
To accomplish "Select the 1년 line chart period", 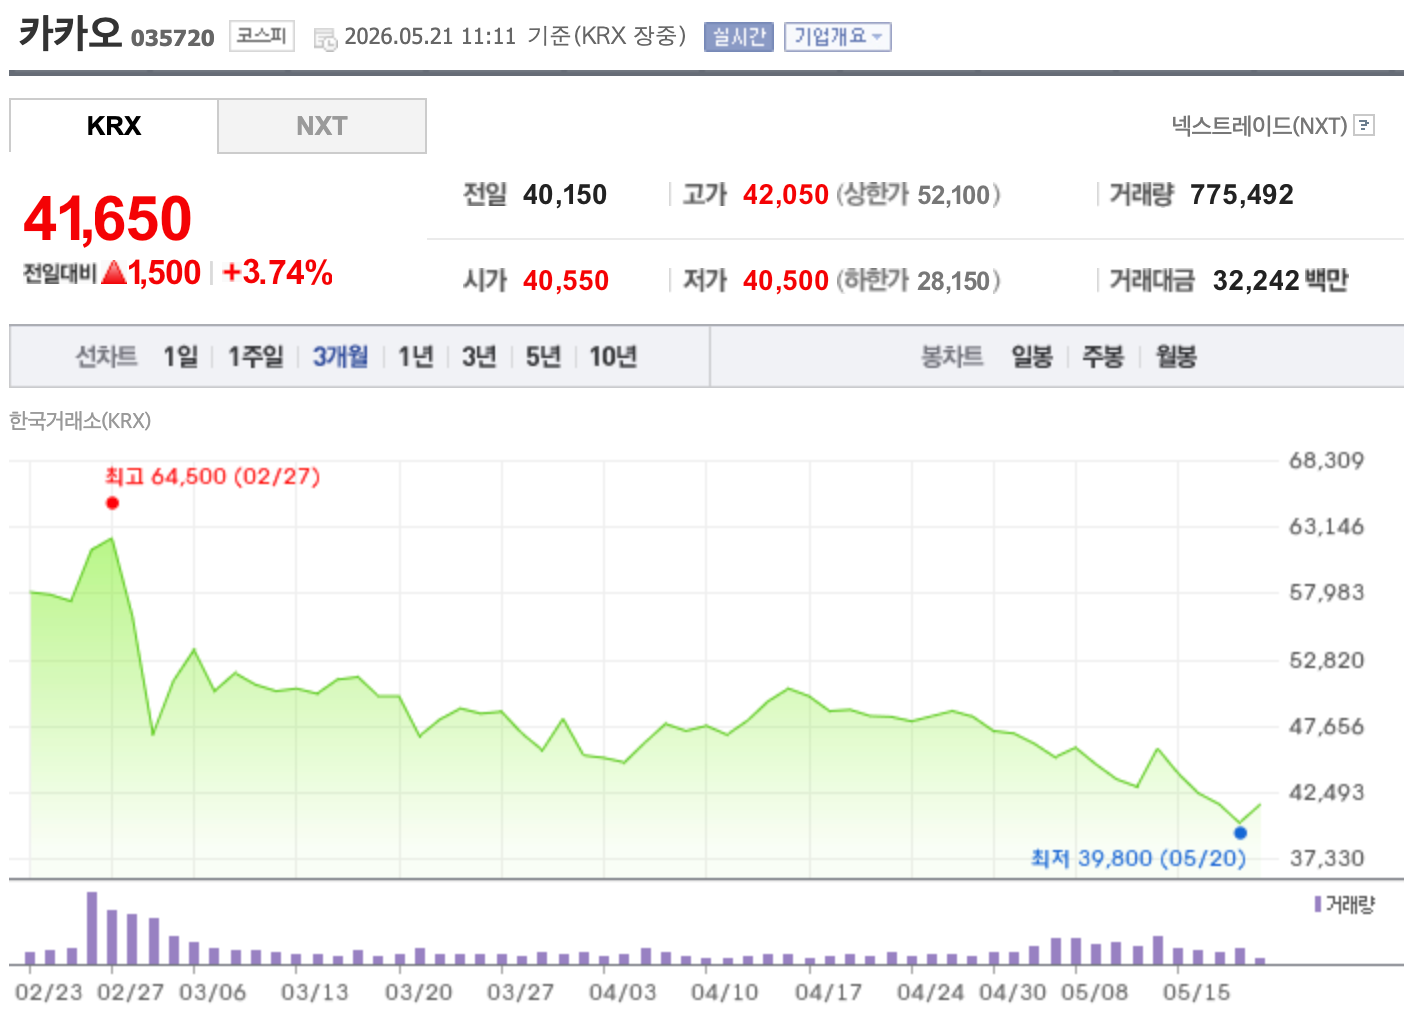I will pos(416,356).
